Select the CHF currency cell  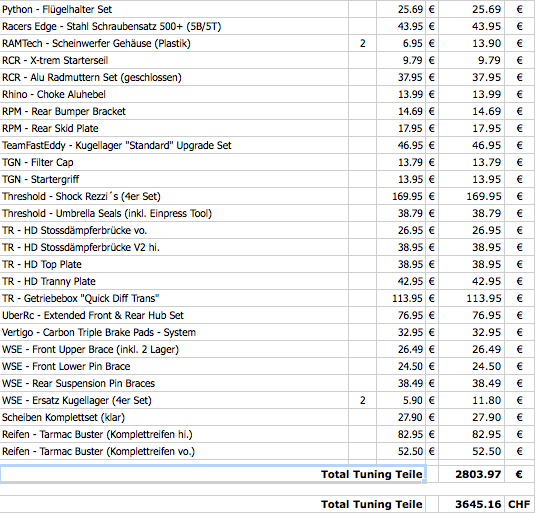point(519,504)
